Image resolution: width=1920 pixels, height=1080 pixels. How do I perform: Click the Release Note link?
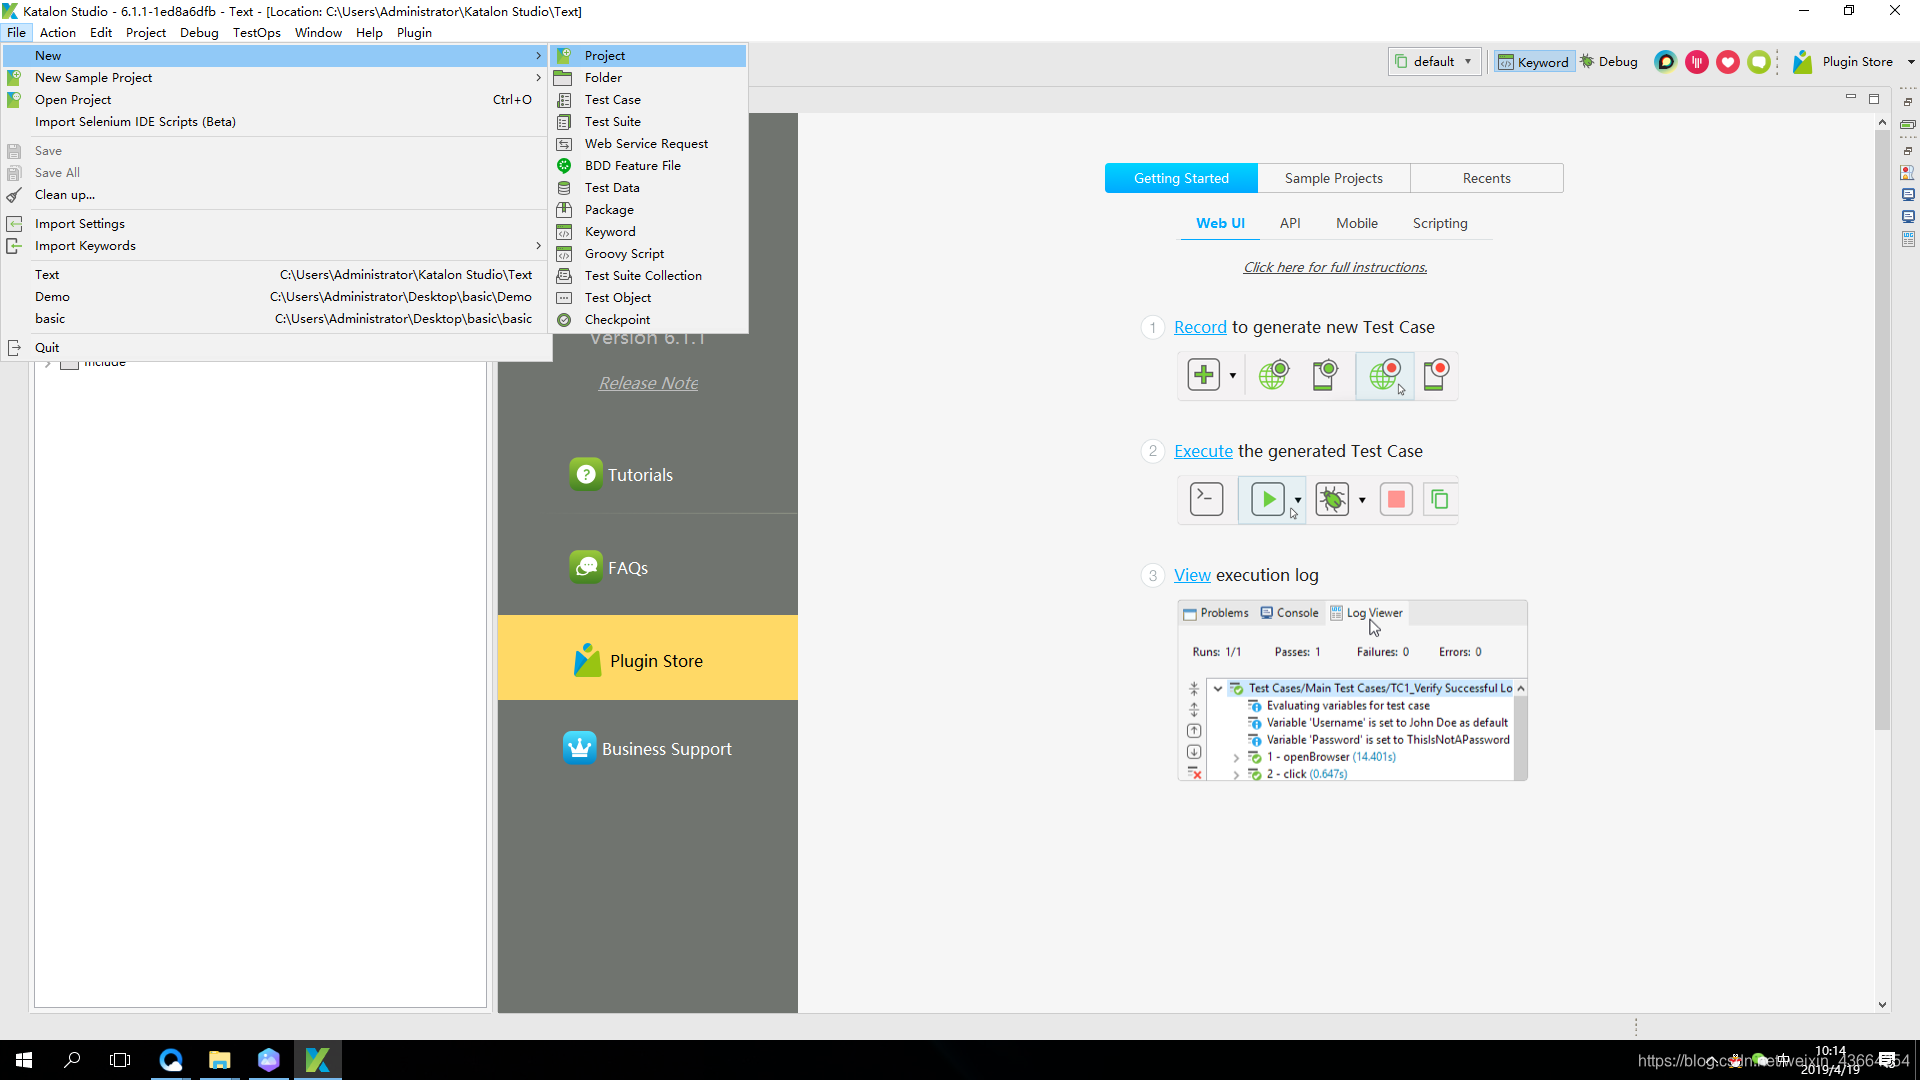[x=648, y=383]
